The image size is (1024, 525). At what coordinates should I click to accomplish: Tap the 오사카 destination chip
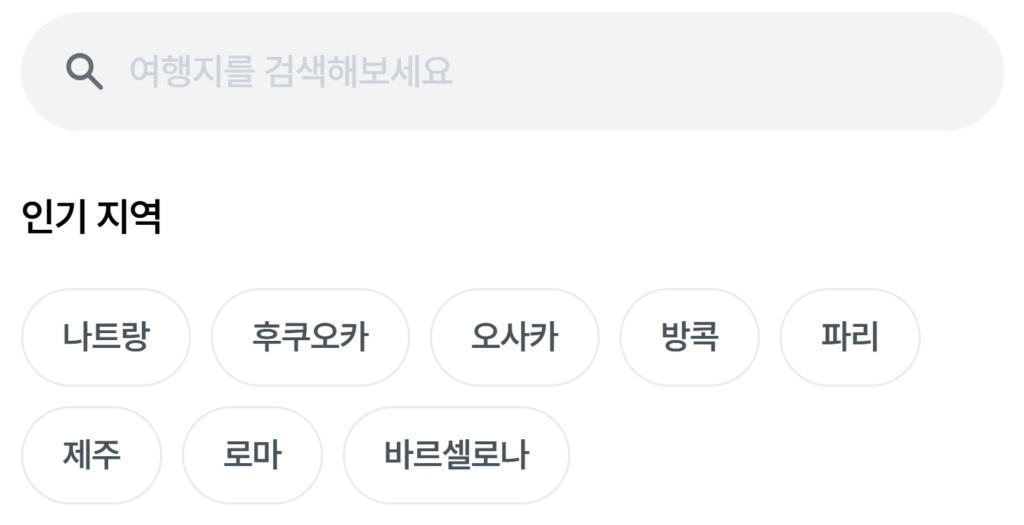pyautogui.click(x=515, y=337)
